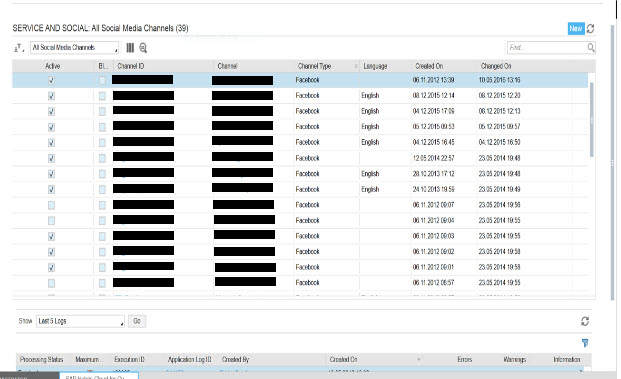The height and width of the screenshot is (379, 621).
Task: Check BL. box for row created 04.12.2015 16:45
Action: pos(102,143)
